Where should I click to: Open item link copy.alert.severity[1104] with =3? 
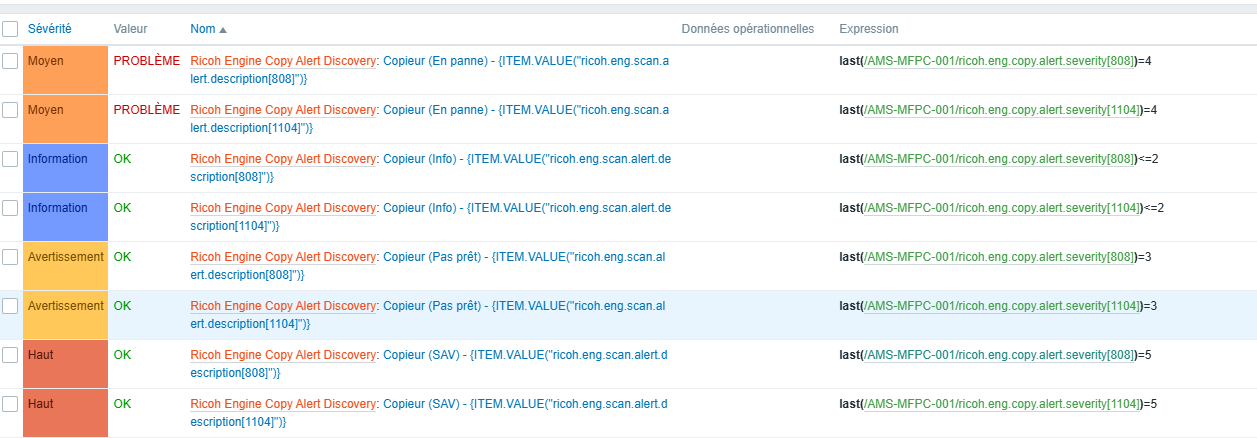tap(1003, 306)
